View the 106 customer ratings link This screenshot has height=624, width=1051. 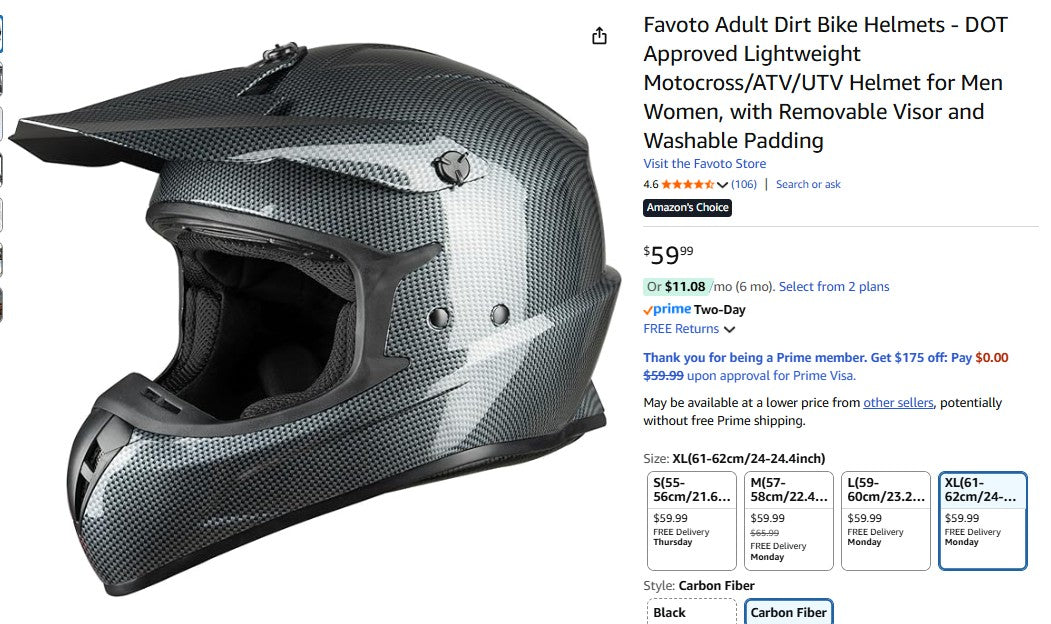(x=746, y=184)
